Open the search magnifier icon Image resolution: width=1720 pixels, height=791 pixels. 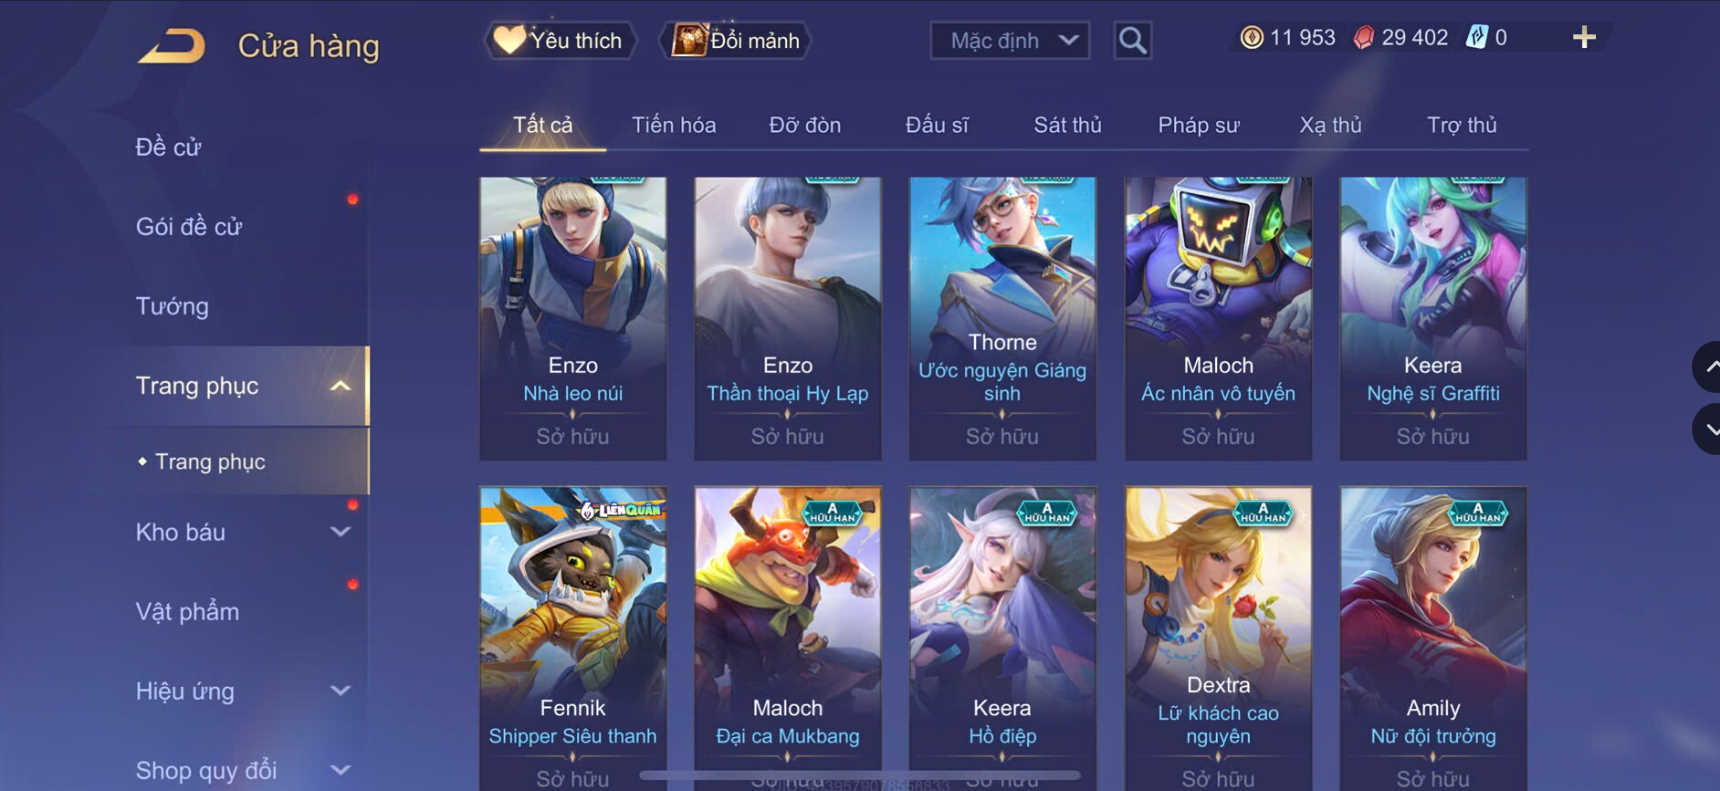coord(1132,41)
